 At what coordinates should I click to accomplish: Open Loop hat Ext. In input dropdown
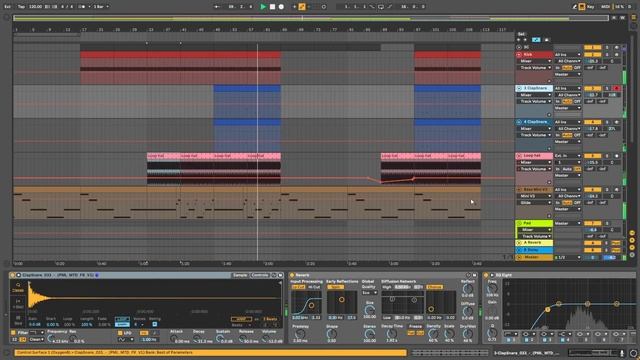point(567,156)
